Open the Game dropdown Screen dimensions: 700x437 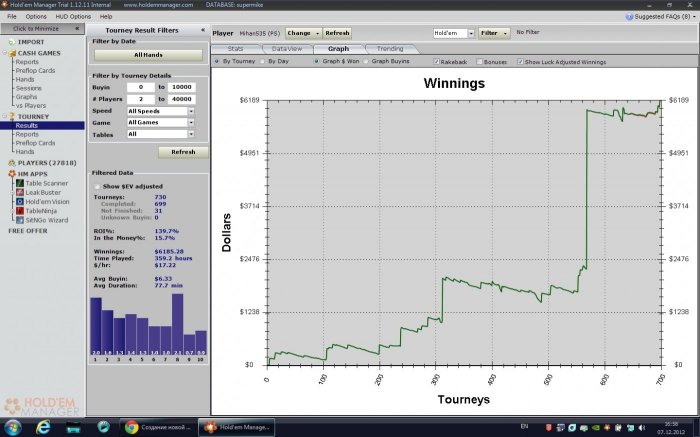[191, 122]
